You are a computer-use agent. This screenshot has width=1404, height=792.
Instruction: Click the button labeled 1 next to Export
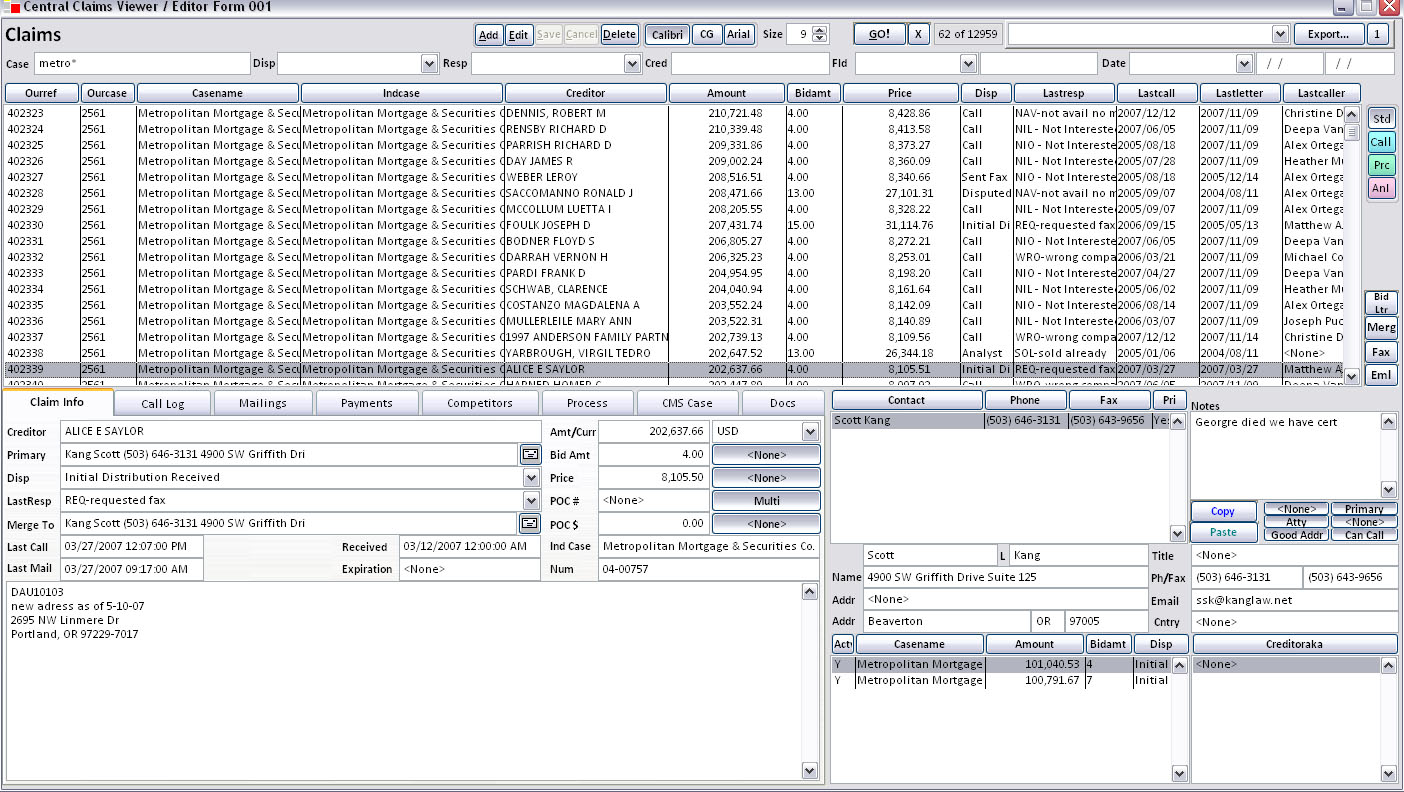[x=1377, y=34]
